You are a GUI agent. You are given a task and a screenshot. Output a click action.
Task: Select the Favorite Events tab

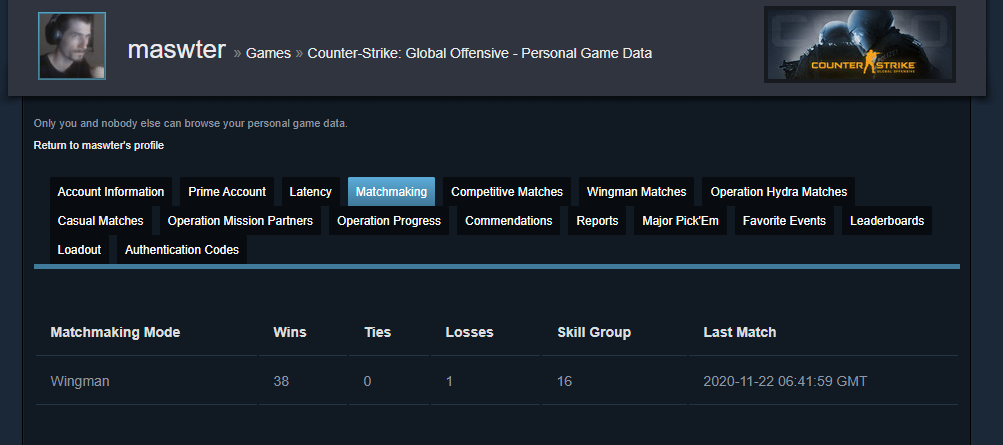(x=784, y=221)
